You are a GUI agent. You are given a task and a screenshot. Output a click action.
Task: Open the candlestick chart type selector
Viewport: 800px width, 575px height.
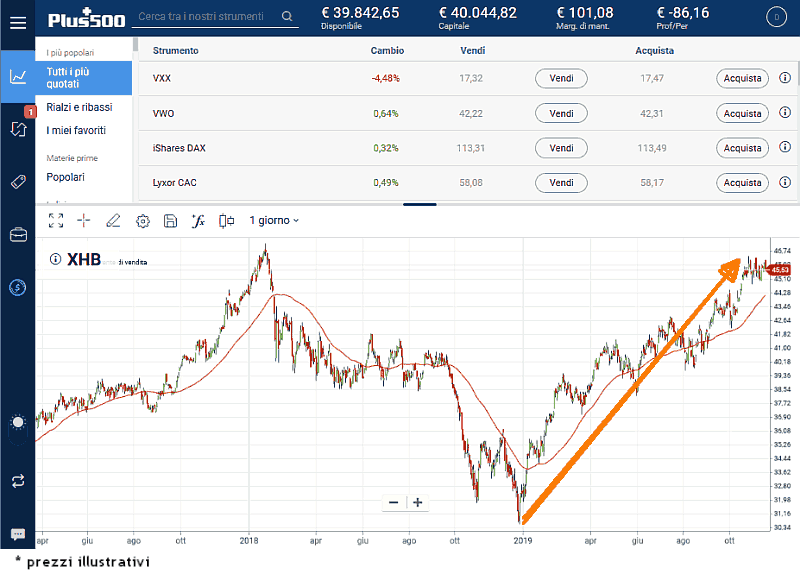tap(226, 221)
